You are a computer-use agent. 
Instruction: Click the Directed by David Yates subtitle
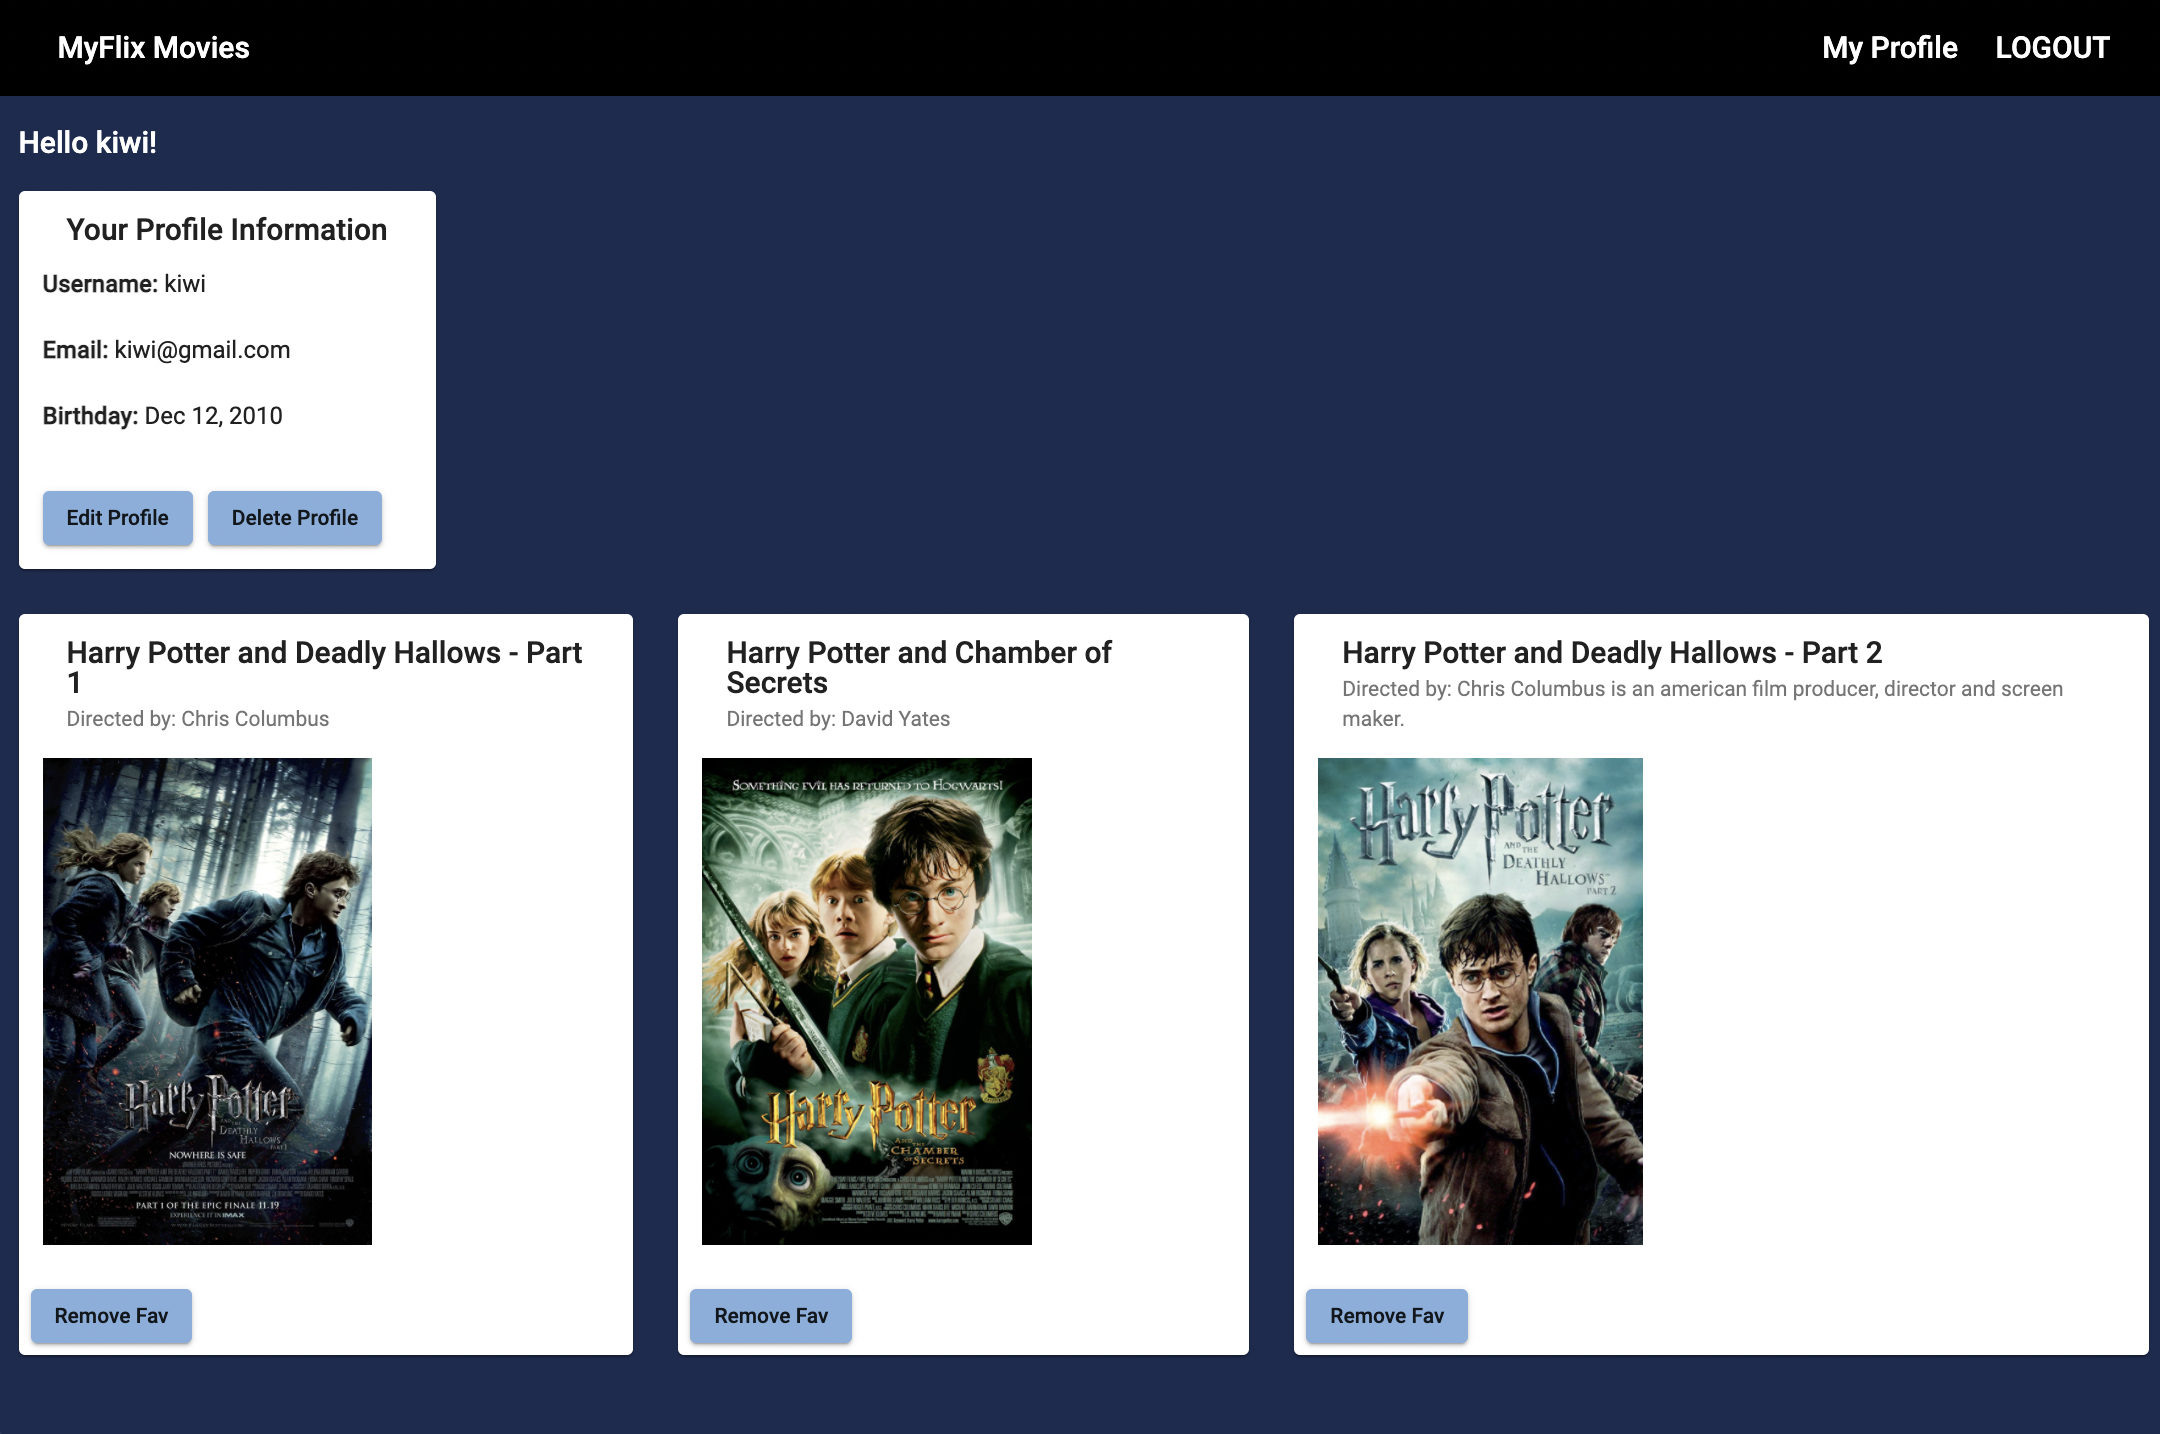point(837,719)
